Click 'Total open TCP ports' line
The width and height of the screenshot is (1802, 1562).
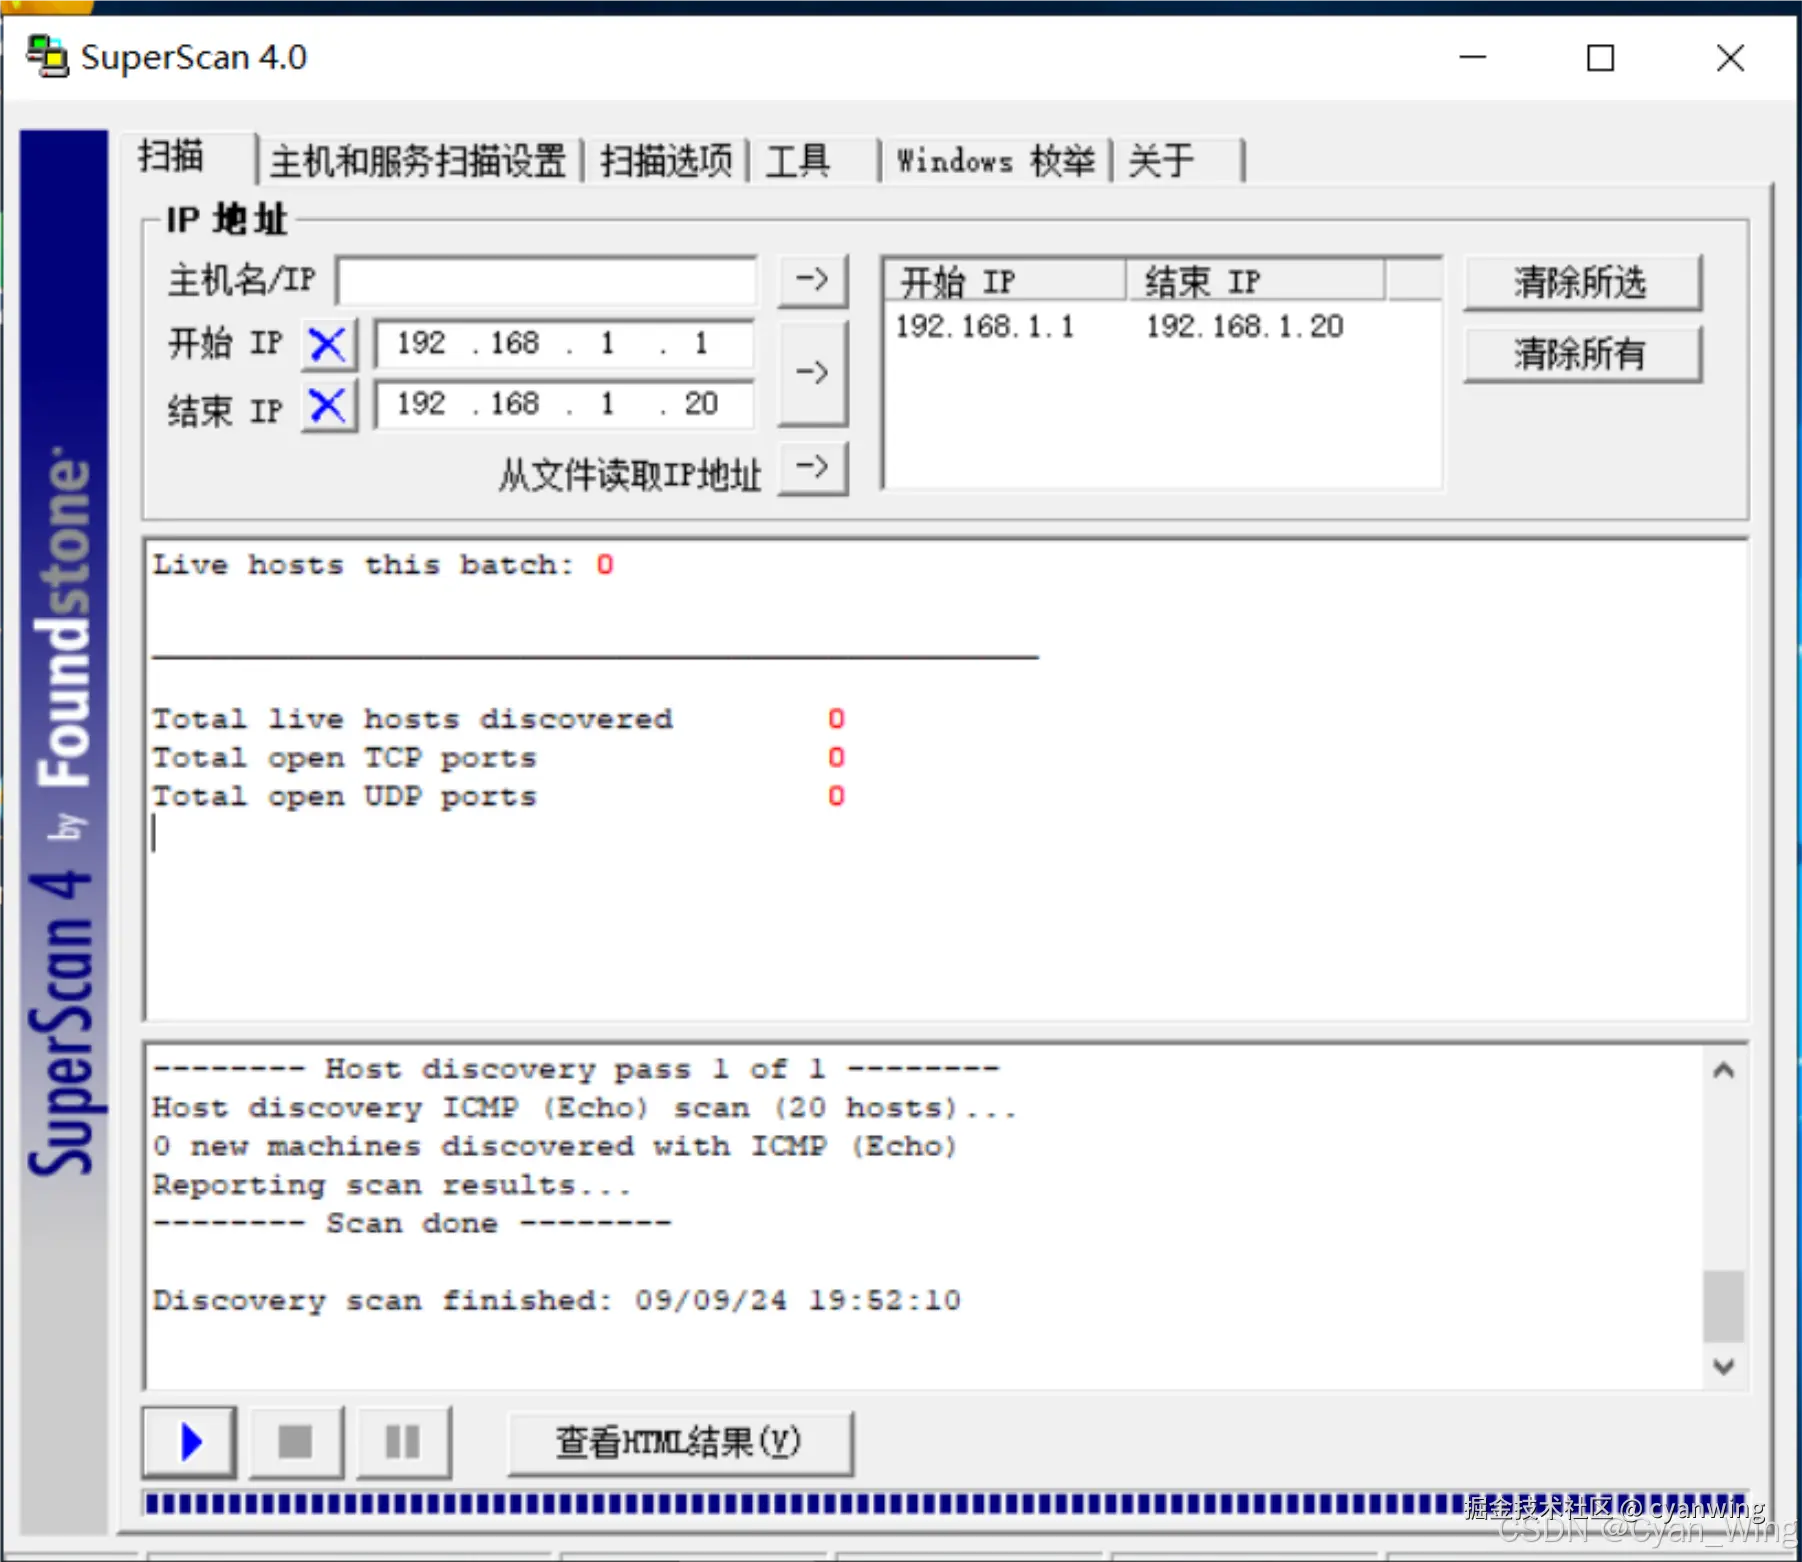[x=498, y=758]
